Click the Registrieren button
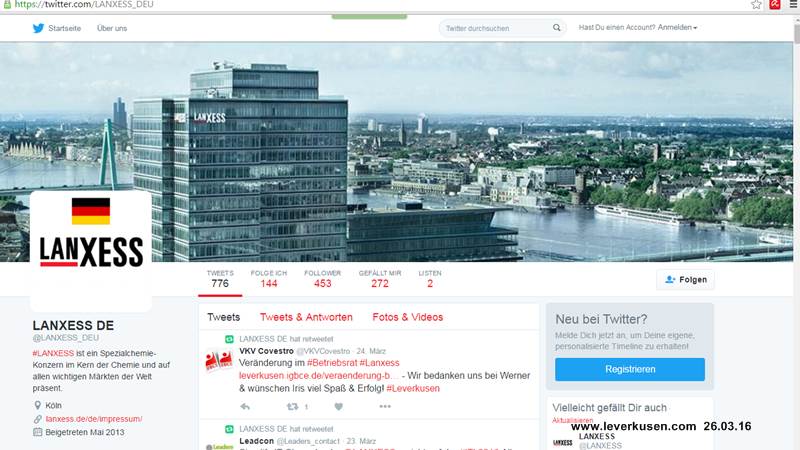This screenshot has height=450, width=800. click(x=630, y=369)
